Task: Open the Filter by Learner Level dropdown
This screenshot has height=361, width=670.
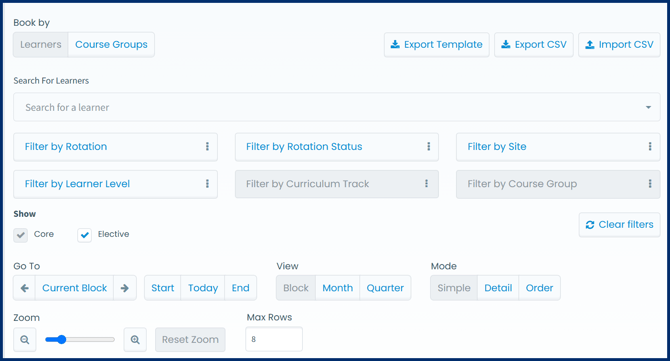Action: click(115, 184)
